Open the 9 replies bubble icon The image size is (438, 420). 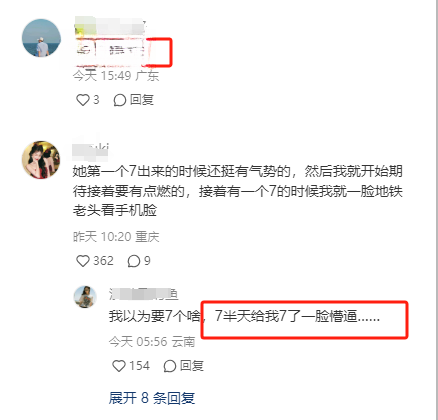[x=134, y=261]
